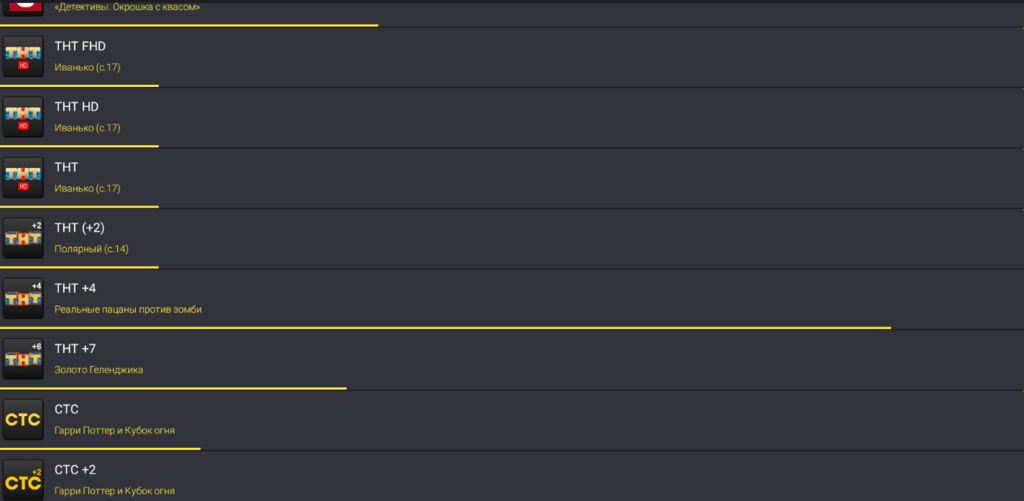Image resolution: width=1024 pixels, height=501 pixels.
Task: Click the partially visible red channel icon
Action: pos(23,8)
